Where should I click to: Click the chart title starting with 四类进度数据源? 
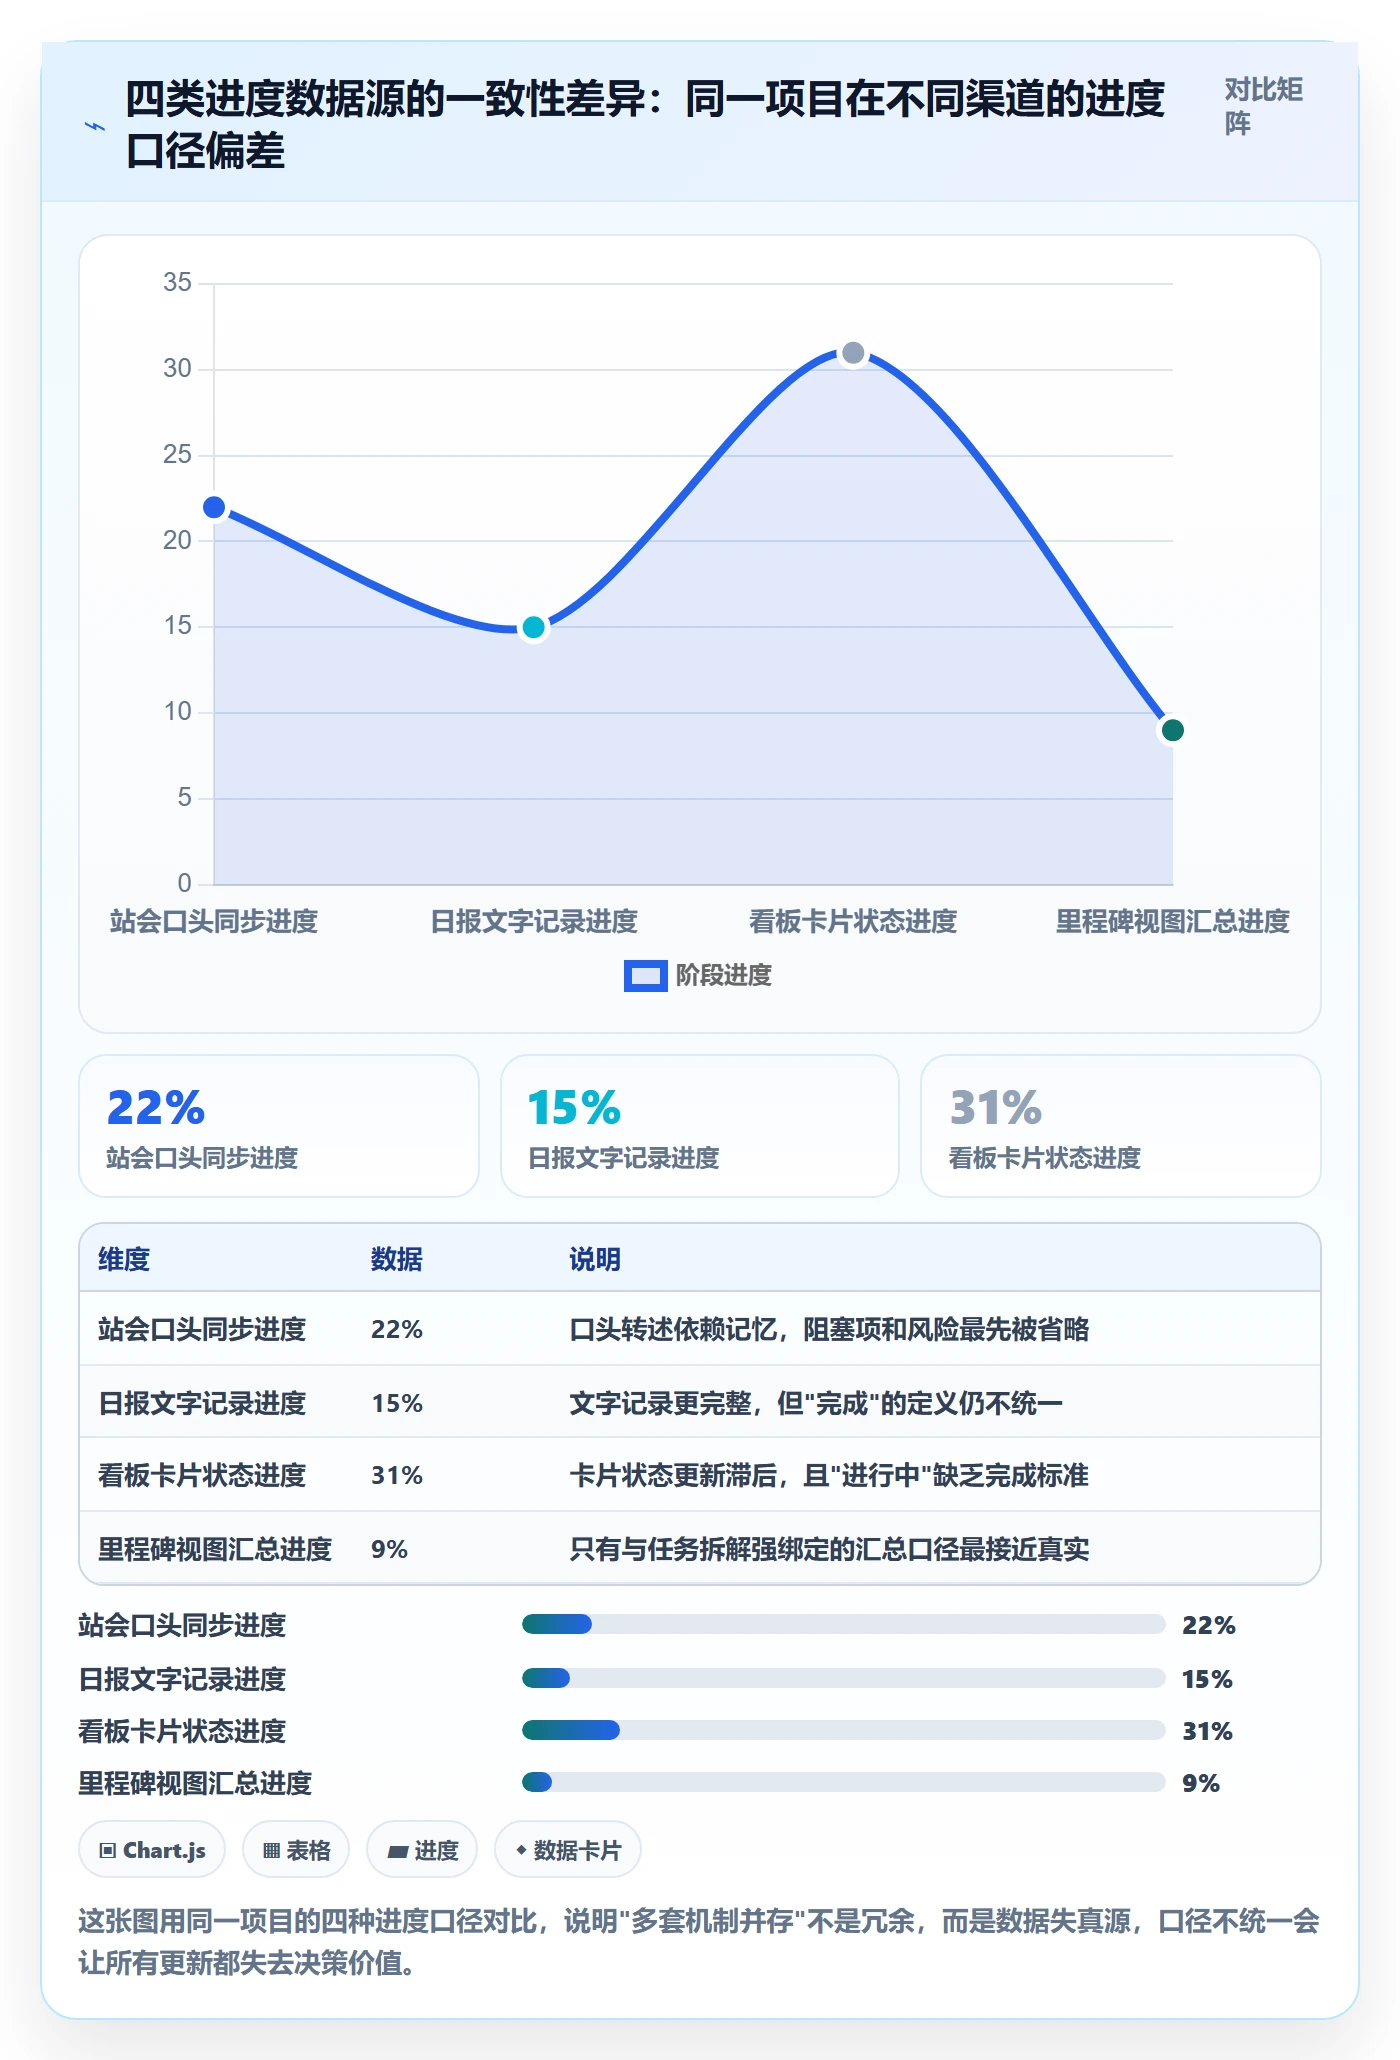click(x=645, y=125)
